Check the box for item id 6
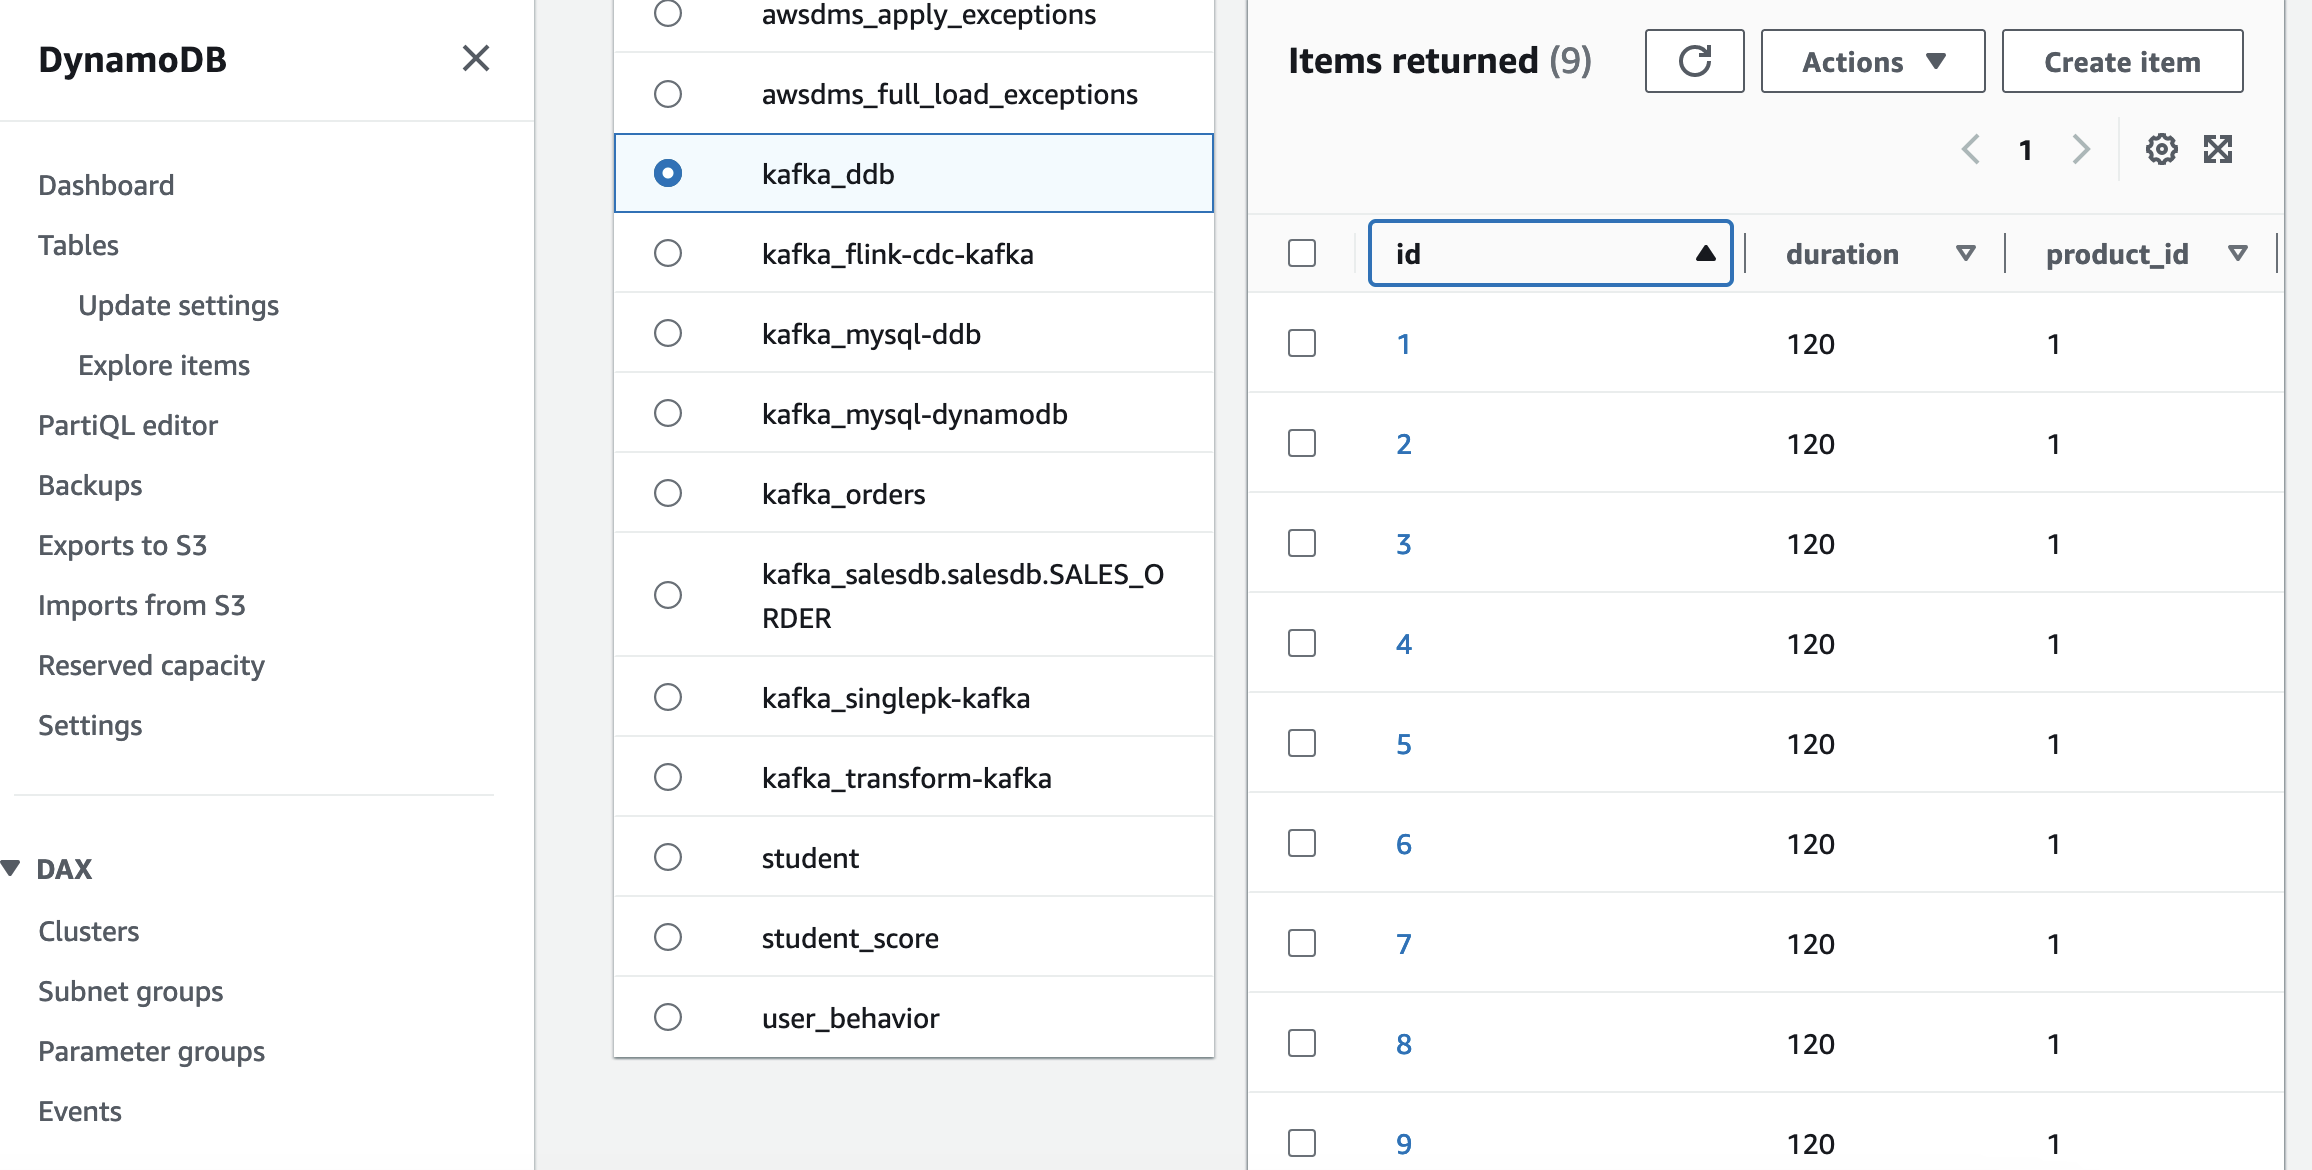 (x=1302, y=843)
